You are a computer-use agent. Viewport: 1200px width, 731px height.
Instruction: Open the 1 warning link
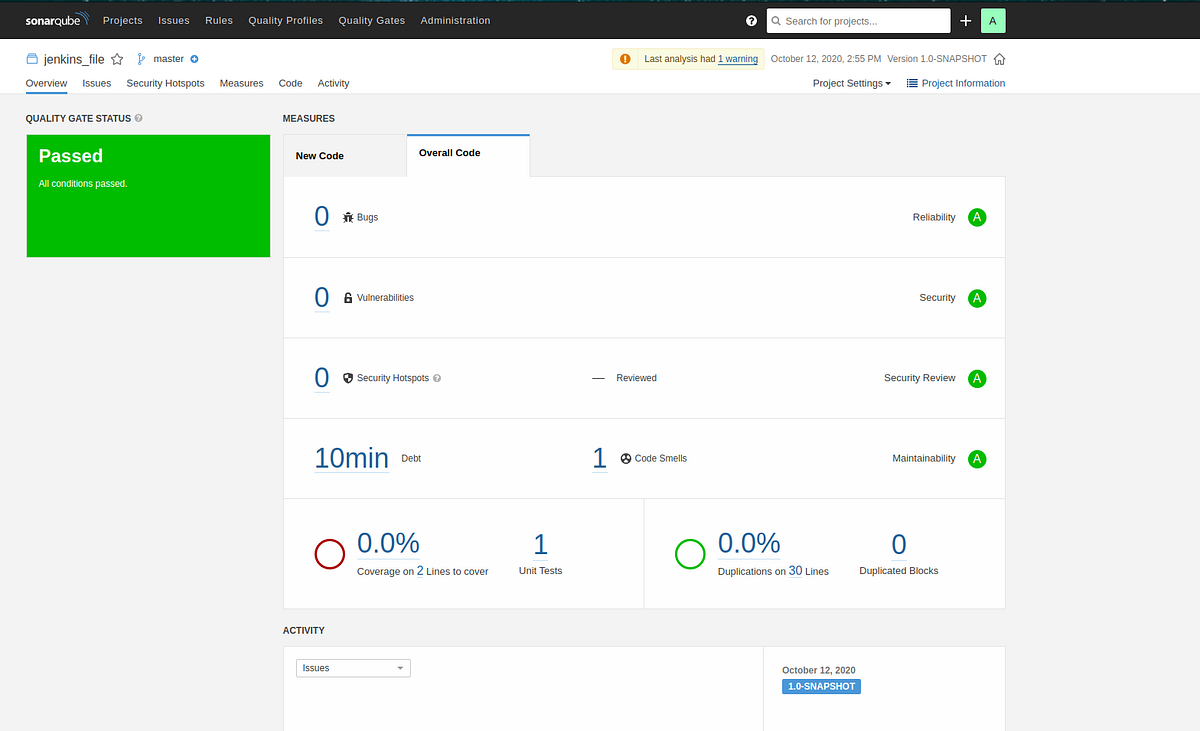[x=738, y=58]
